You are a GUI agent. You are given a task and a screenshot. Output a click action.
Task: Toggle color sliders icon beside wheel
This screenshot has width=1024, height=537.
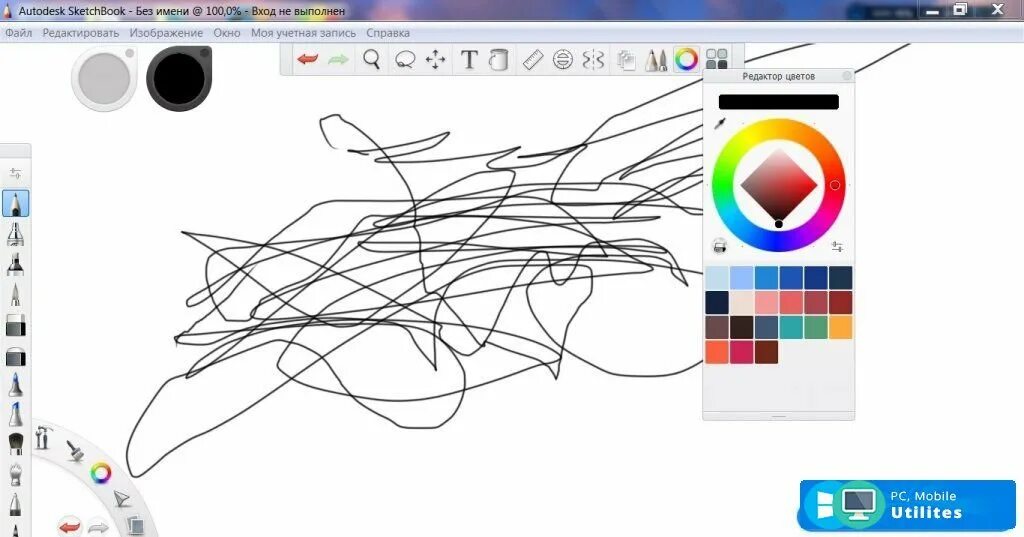coord(837,246)
